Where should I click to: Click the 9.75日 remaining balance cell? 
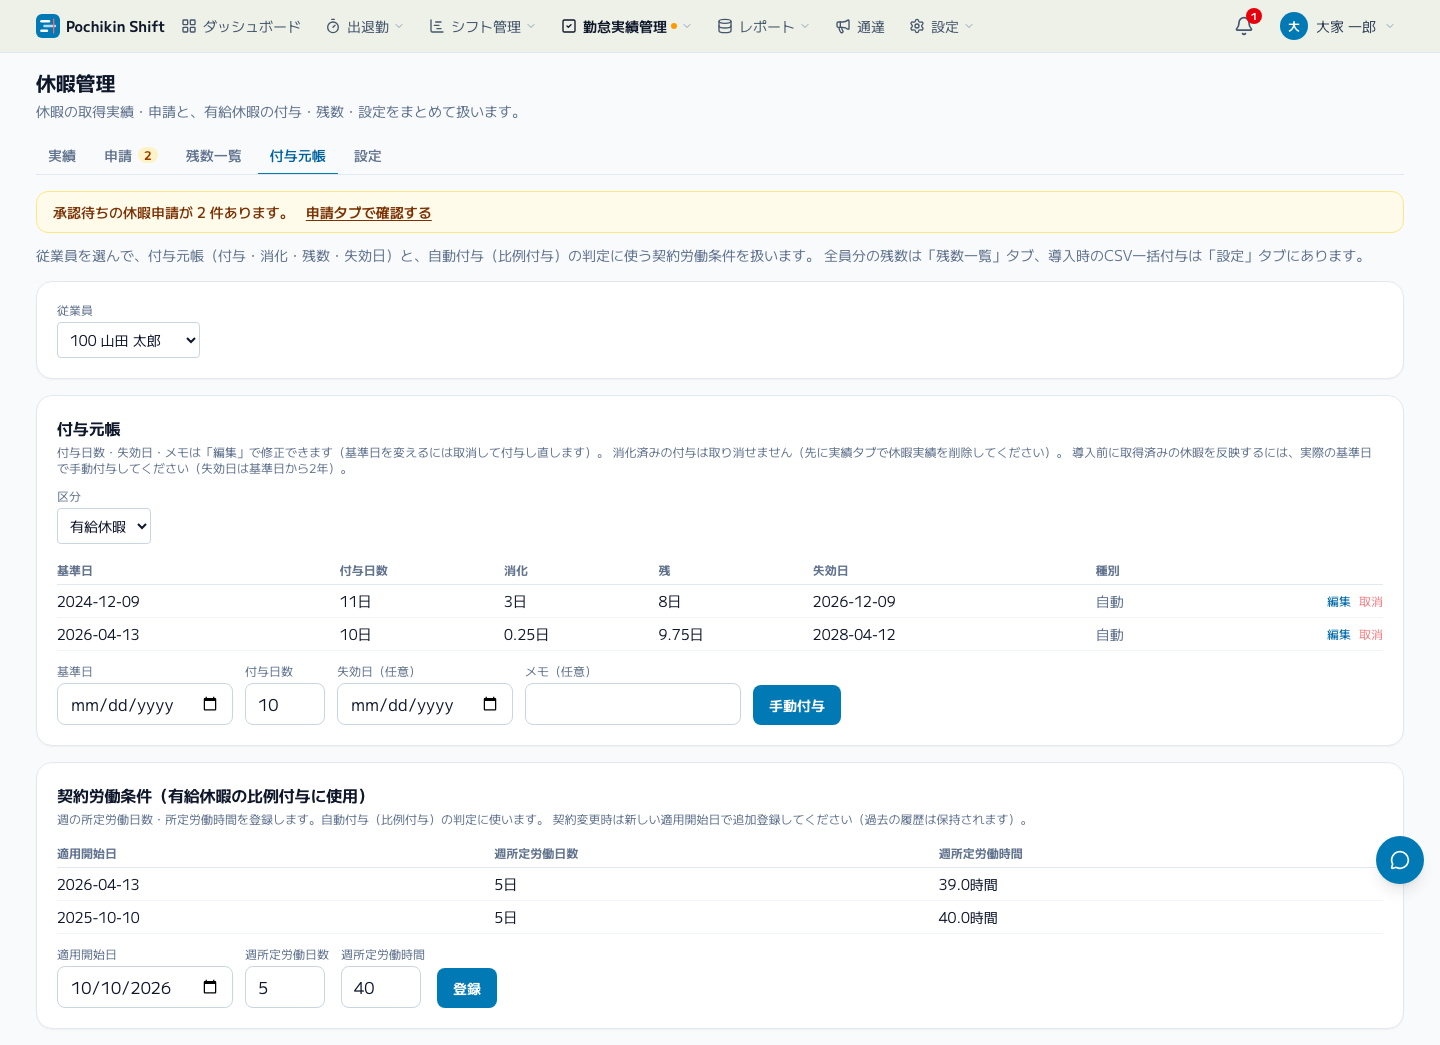point(681,635)
